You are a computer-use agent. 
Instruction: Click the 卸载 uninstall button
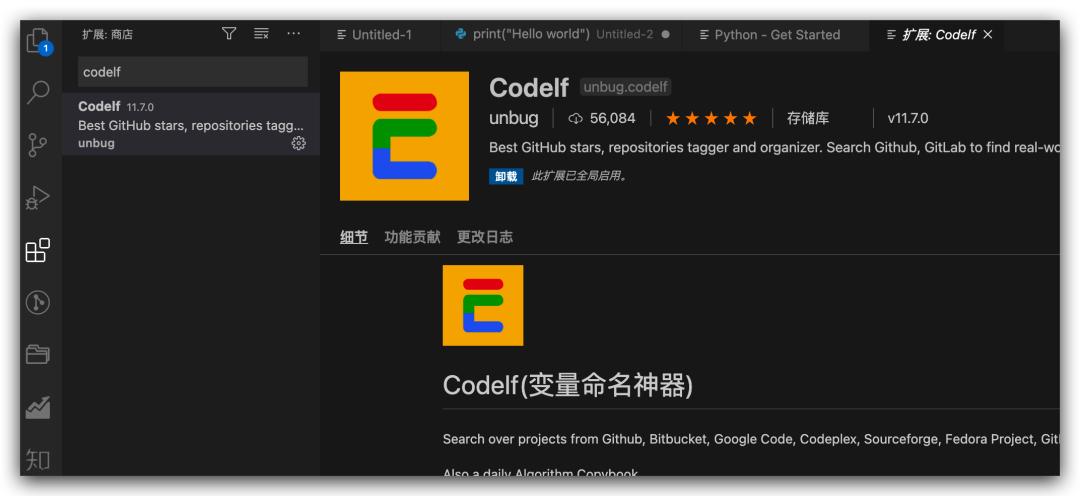click(506, 176)
